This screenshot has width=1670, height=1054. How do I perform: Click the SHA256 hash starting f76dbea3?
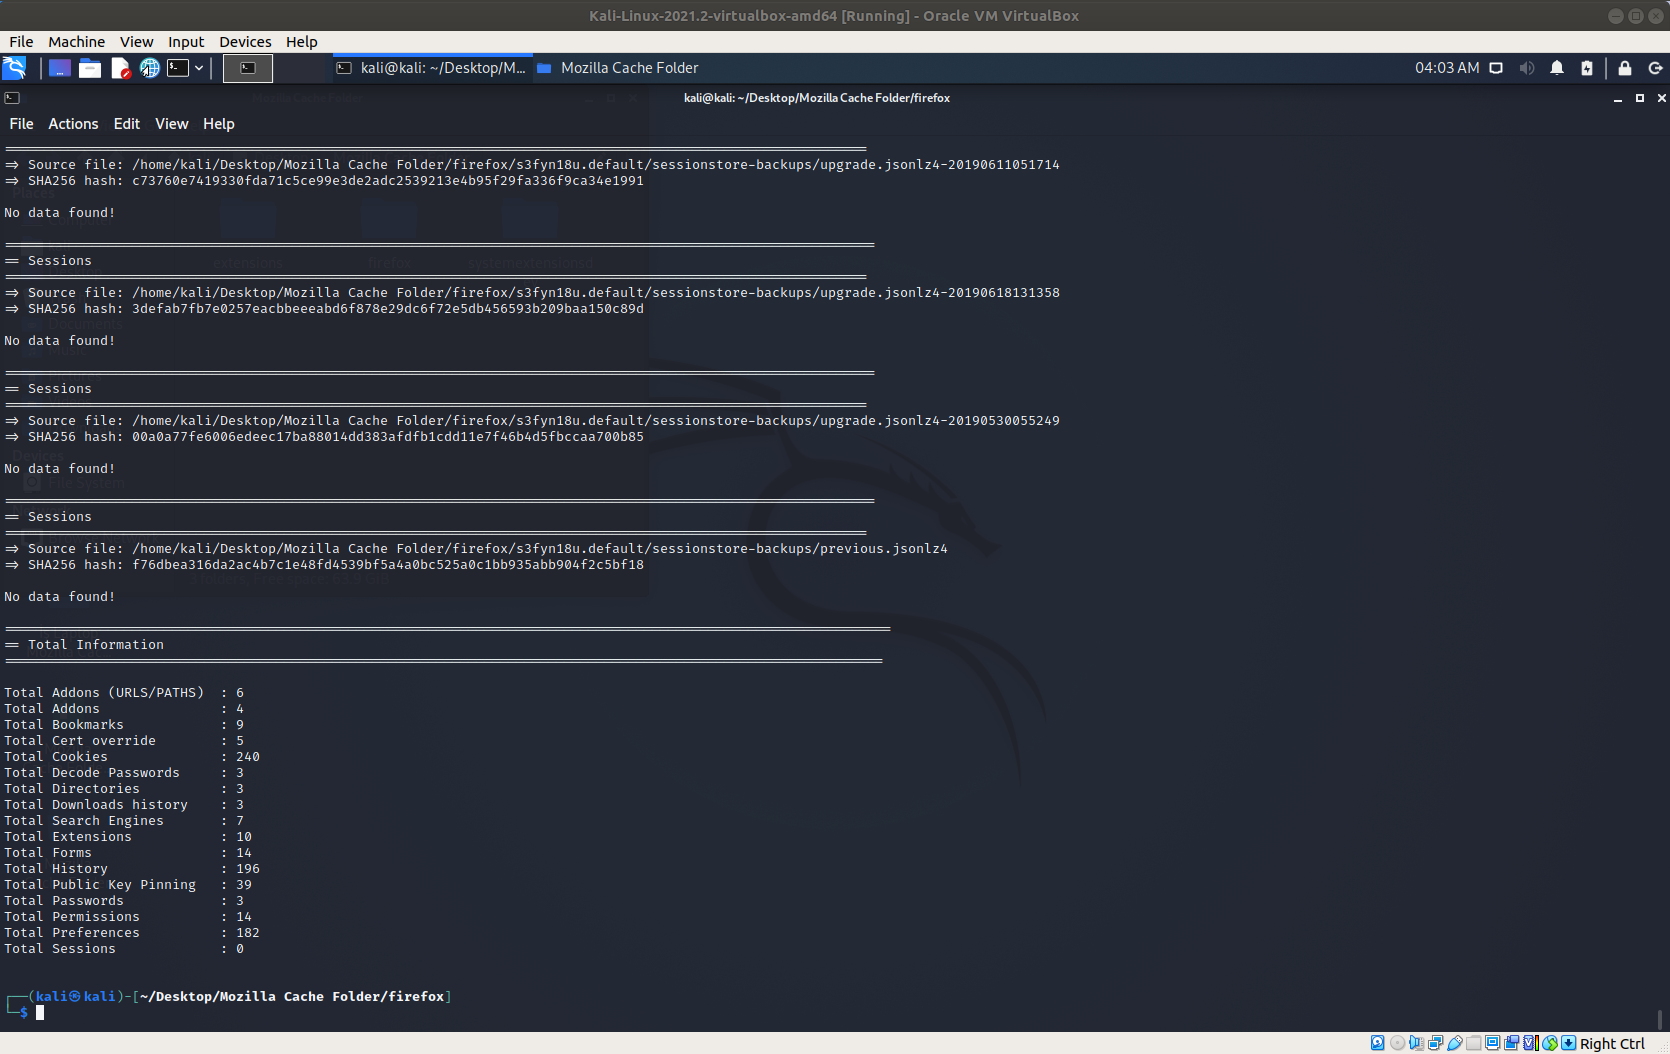pyautogui.click(x=388, y=565)
